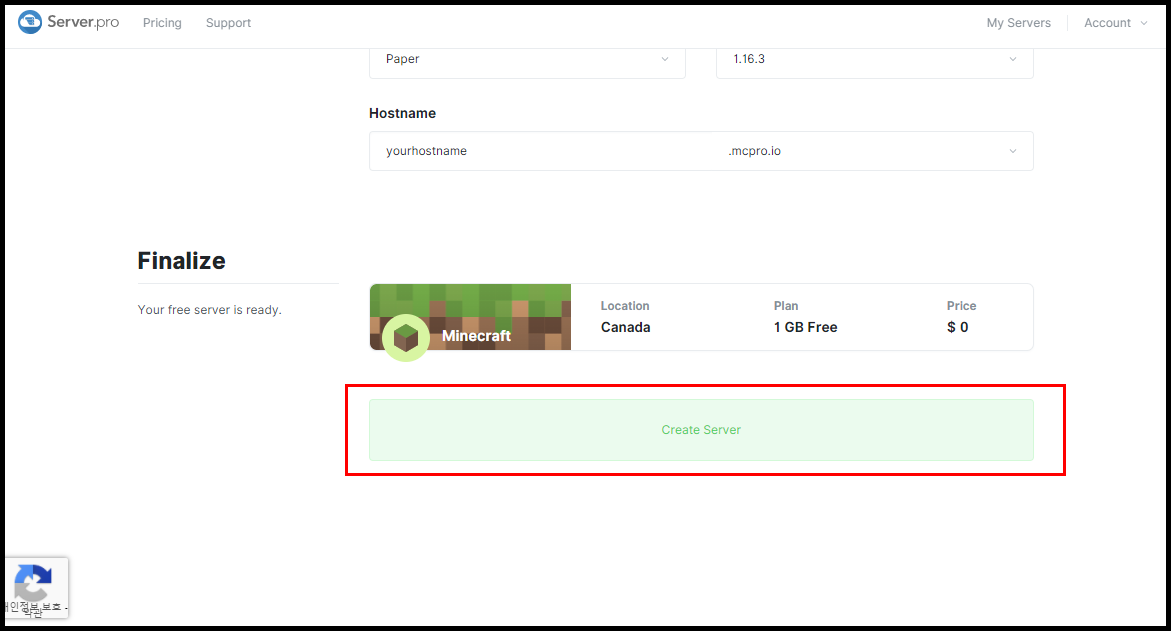
Task: Open the Pricing page
Action: pyautogui.click(x=162, y=23)
